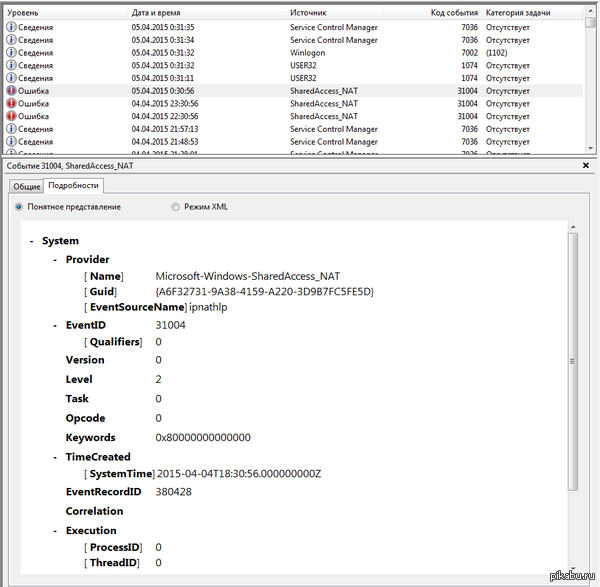Screen dimensions: 600x587
Task: Click the info icon of the 0:31:34 event
Action: tap(11, 40)
